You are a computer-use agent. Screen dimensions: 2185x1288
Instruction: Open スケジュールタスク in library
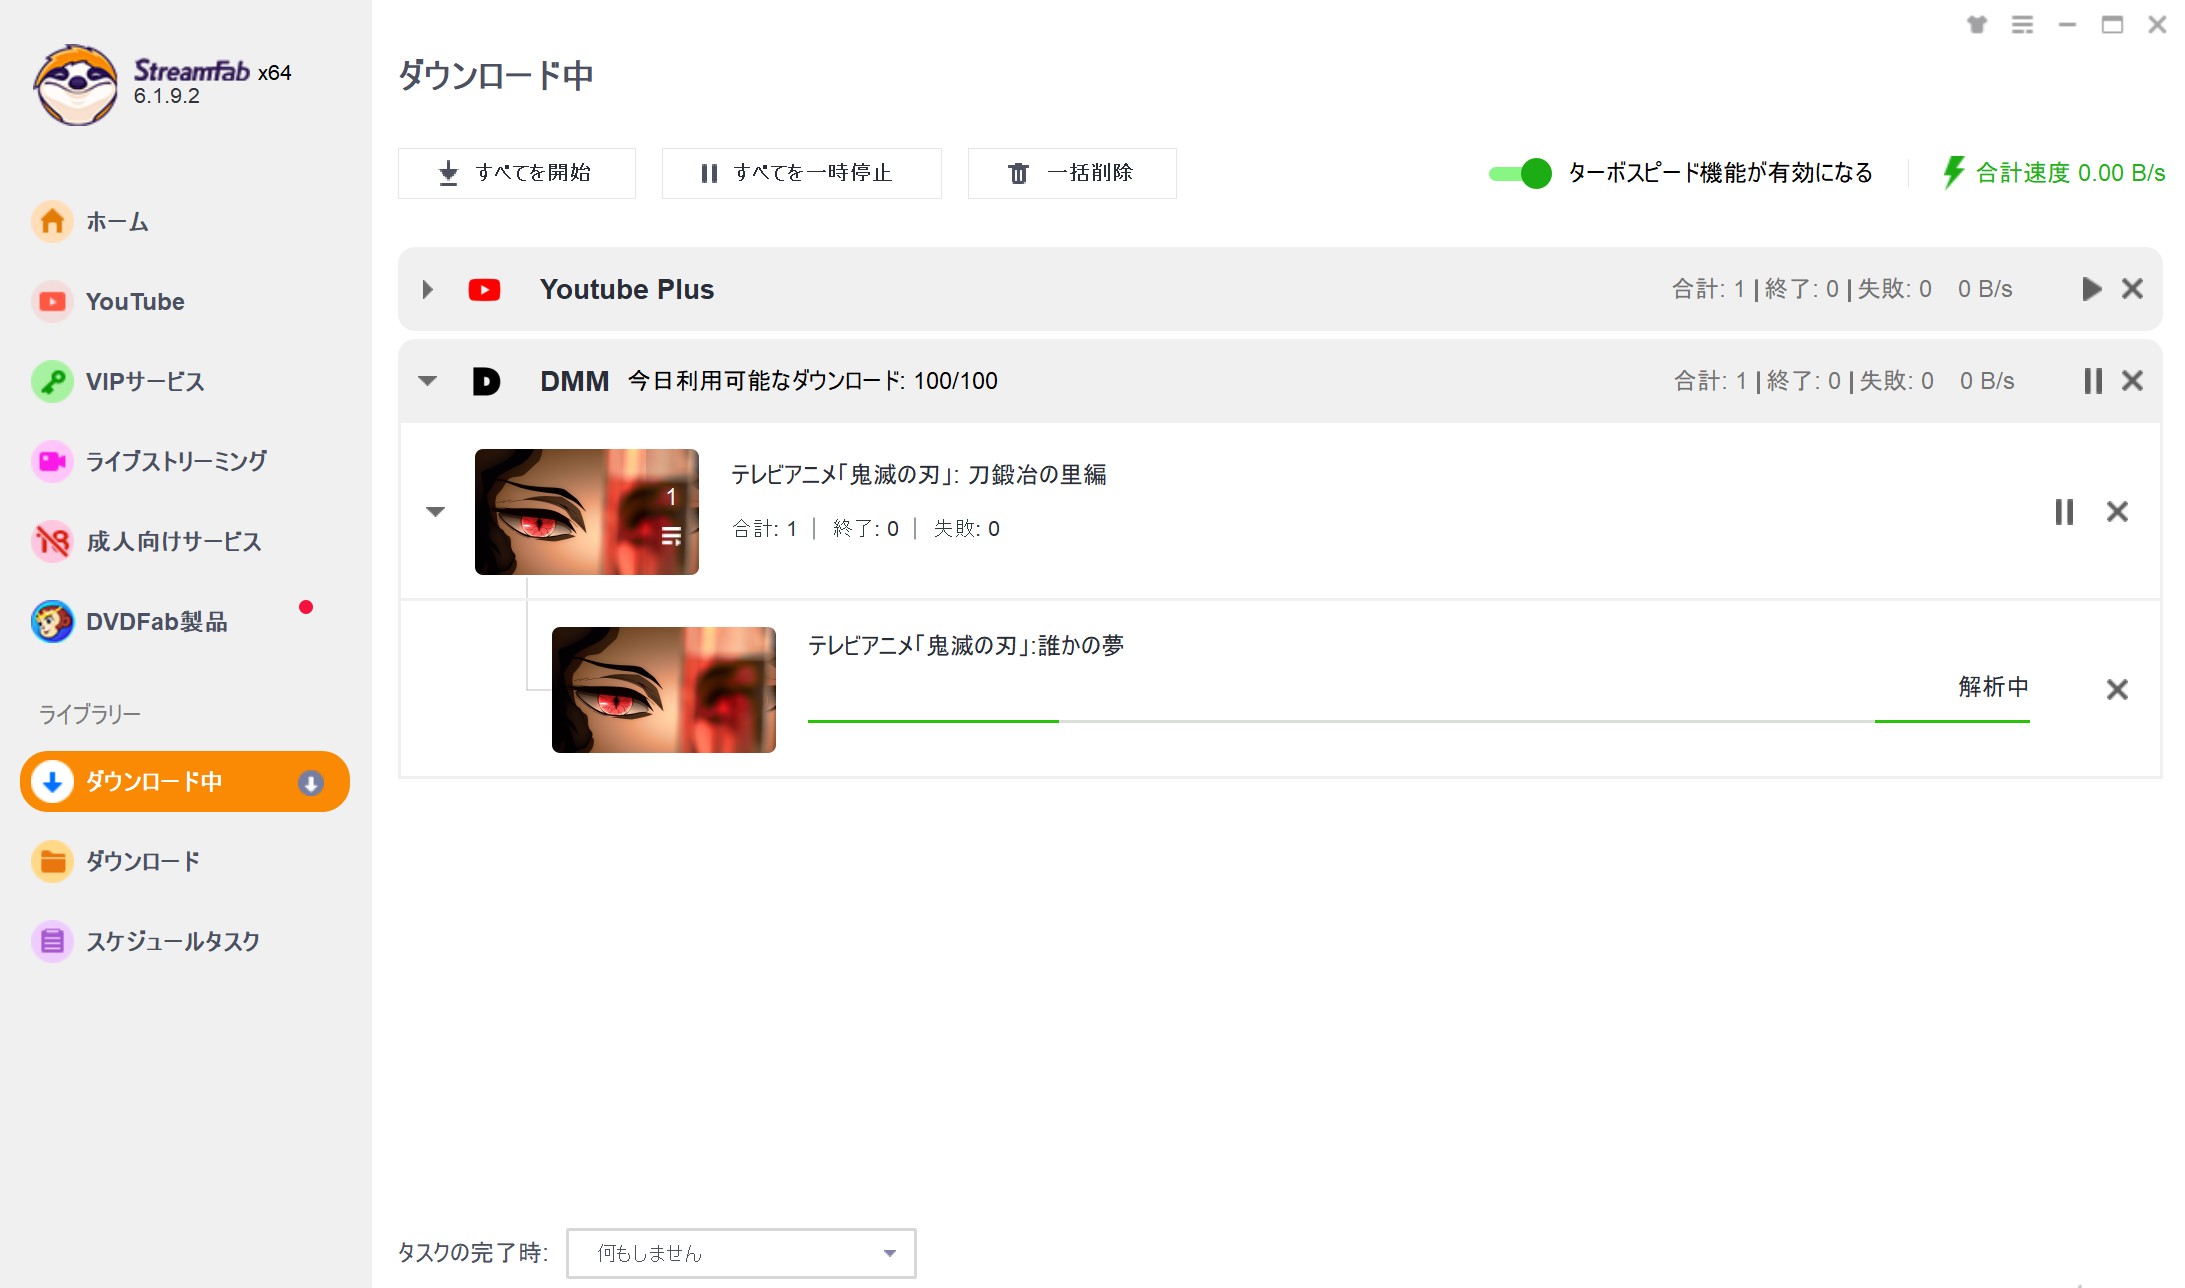tap(172, 941)
